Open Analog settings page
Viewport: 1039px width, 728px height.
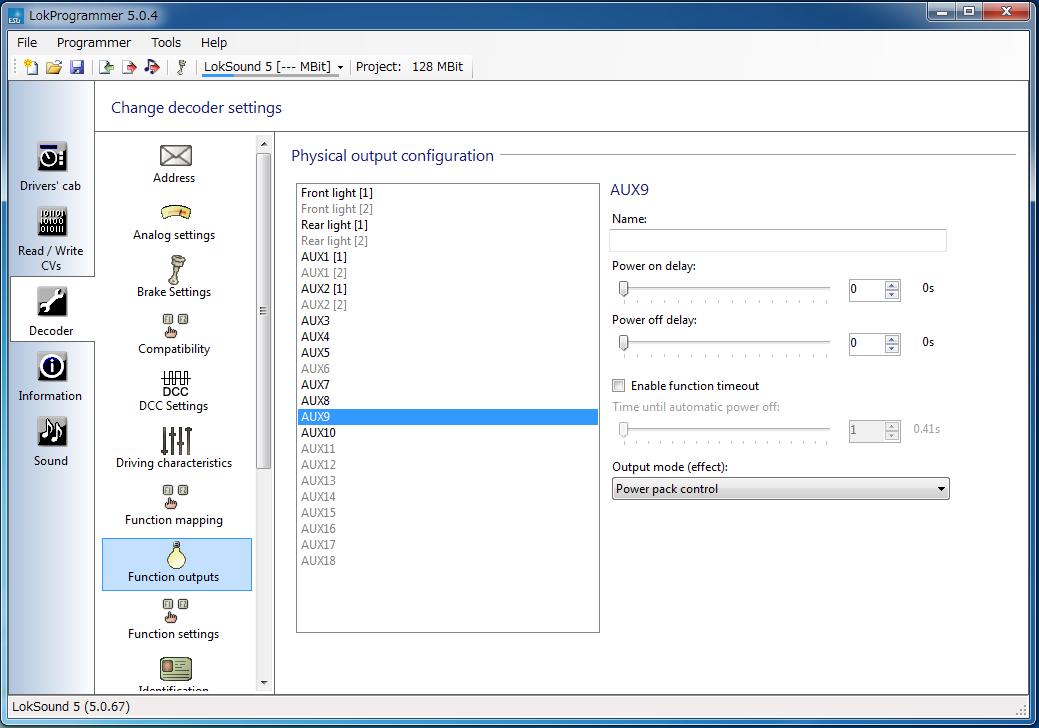[x=175, y=222]
